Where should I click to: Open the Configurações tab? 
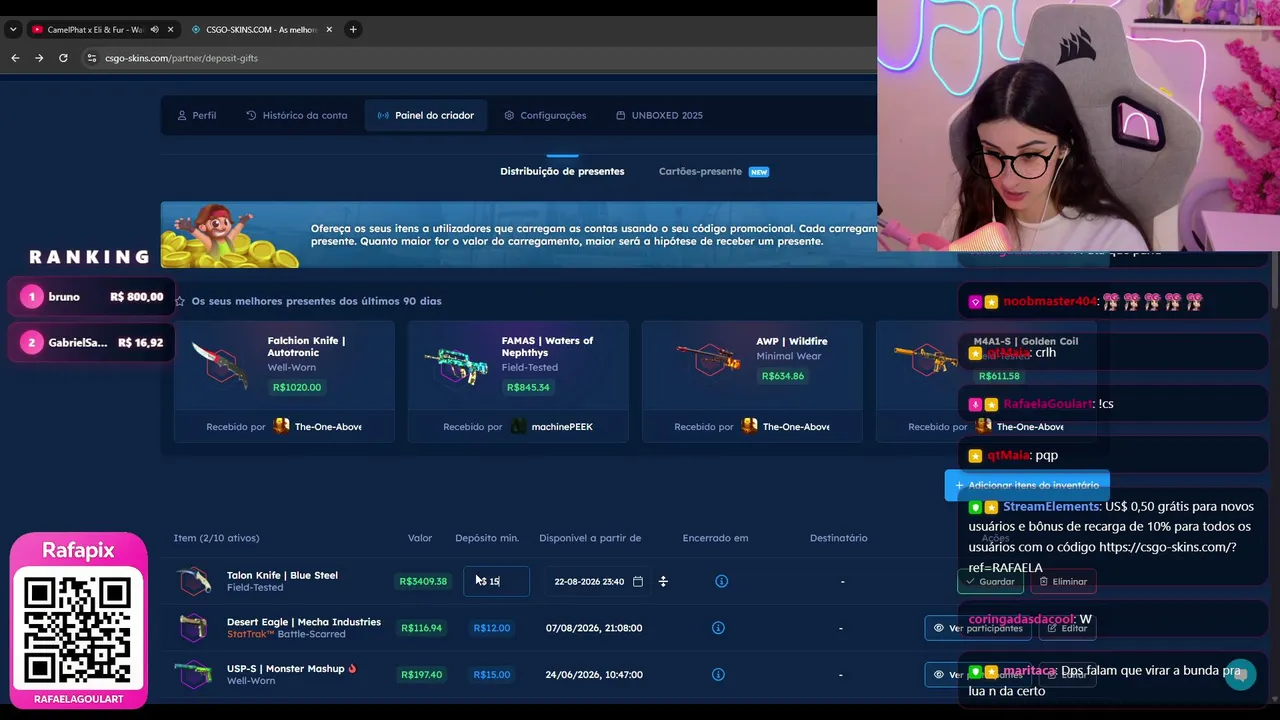pos(545,115)
